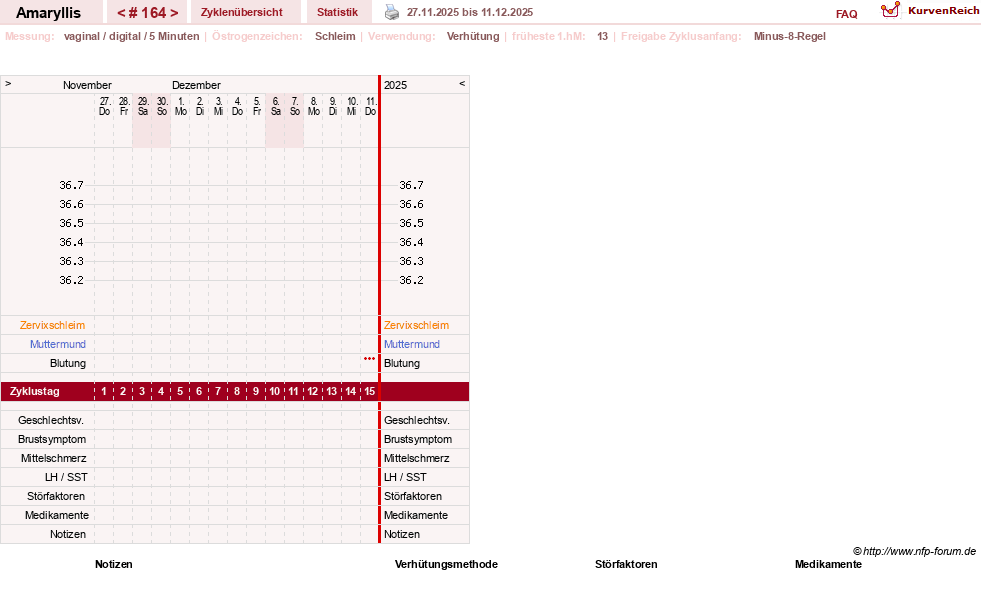The width and height of the screenshot is (981, 603).
Task: Select date column 1. Mo
Action: 181,106
